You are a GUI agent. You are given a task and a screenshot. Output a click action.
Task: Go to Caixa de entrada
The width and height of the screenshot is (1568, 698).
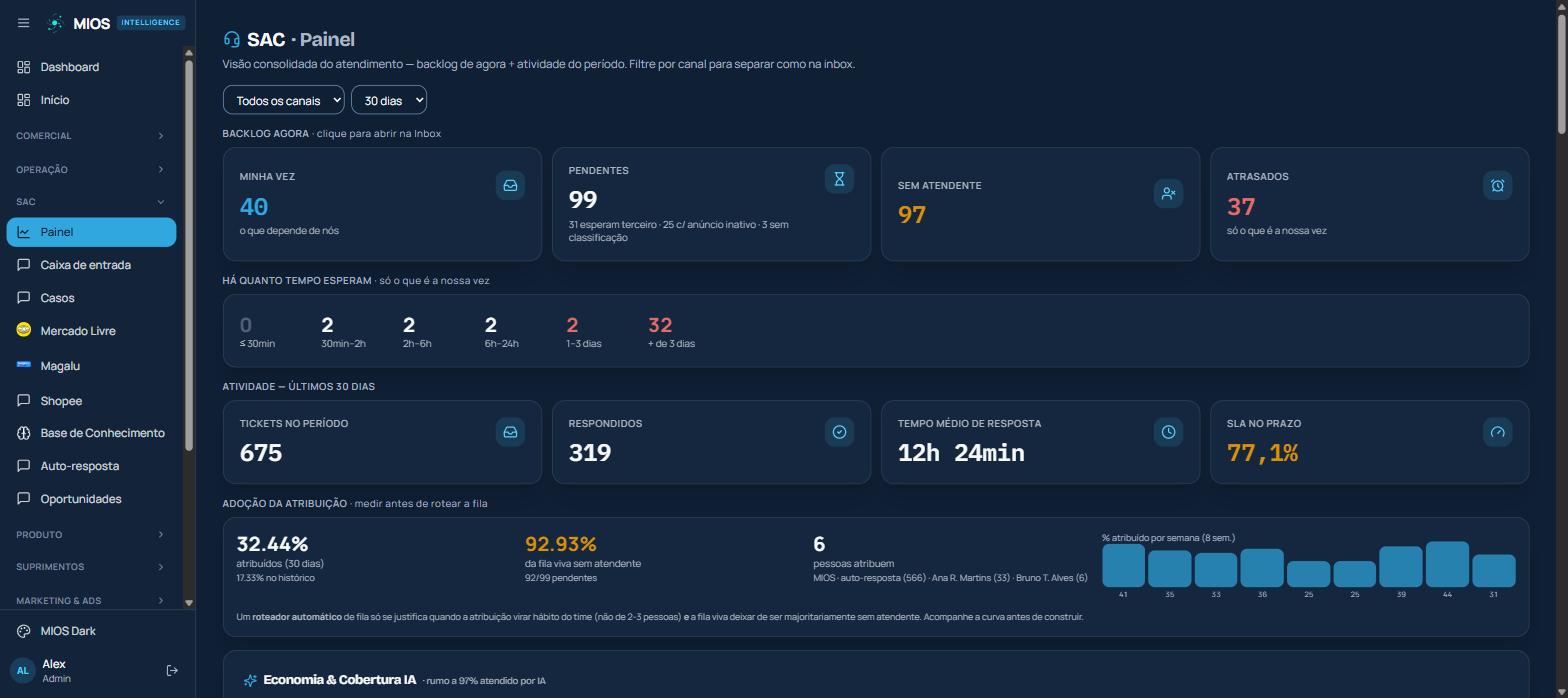tap(91, 265)
